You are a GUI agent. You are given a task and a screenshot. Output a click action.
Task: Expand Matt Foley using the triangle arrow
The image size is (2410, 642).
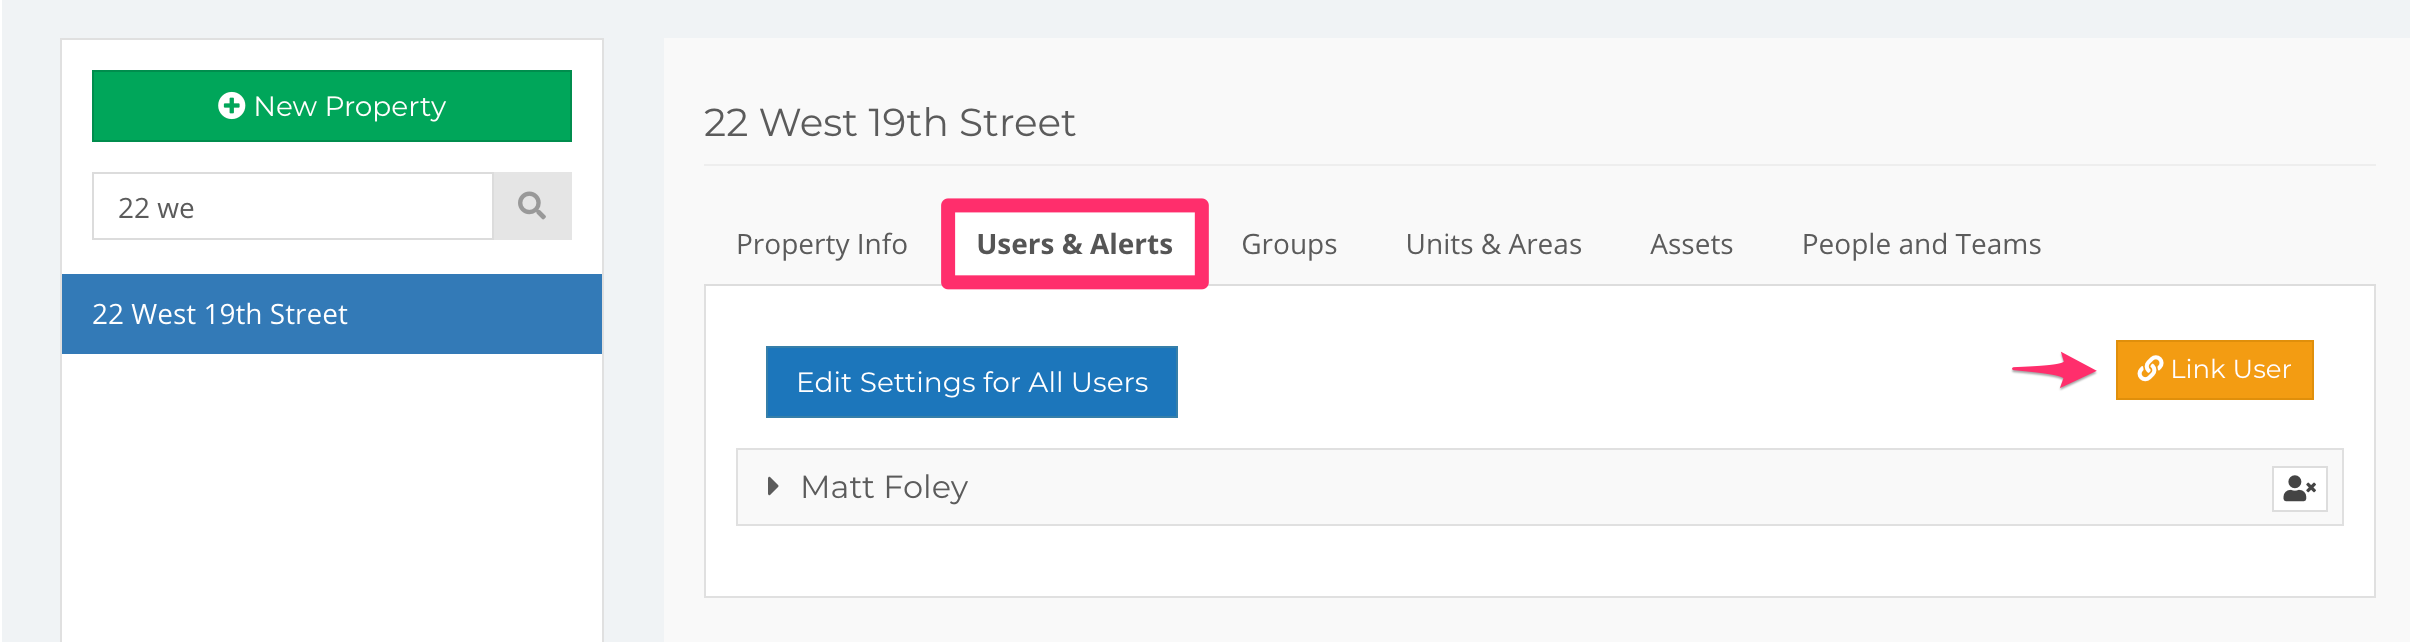click(x=772, y=486)
